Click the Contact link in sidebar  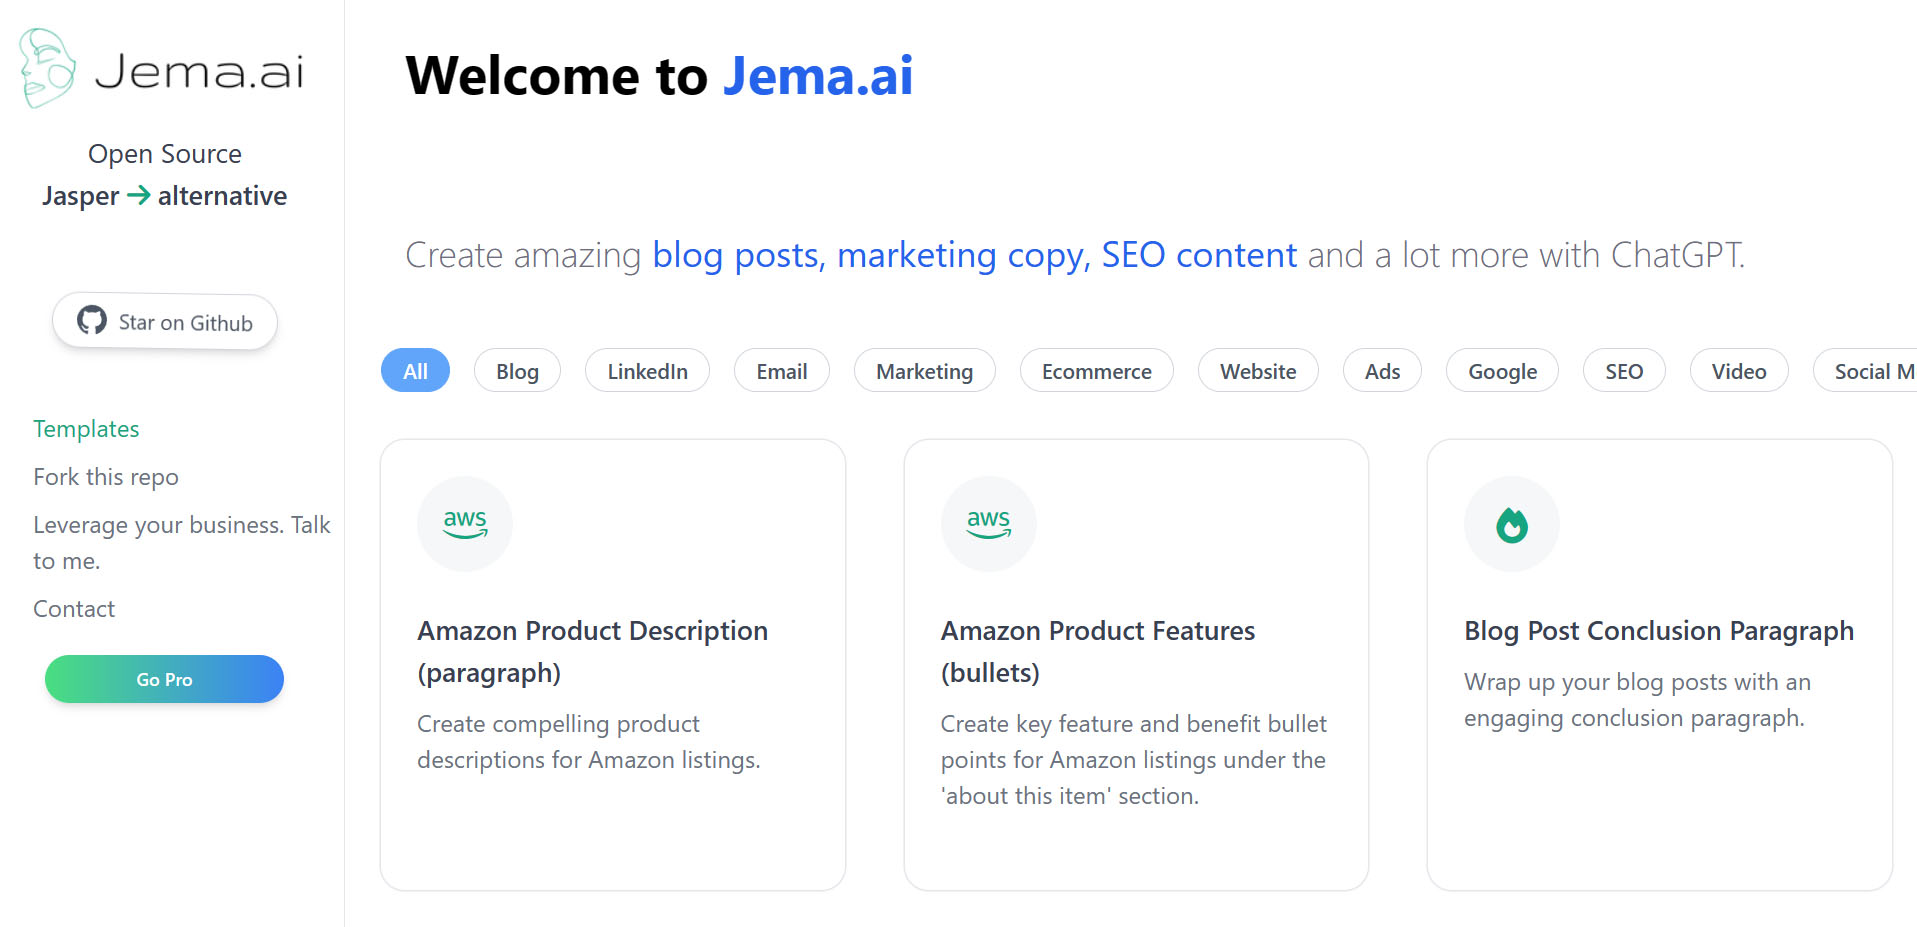coord(74,609)
